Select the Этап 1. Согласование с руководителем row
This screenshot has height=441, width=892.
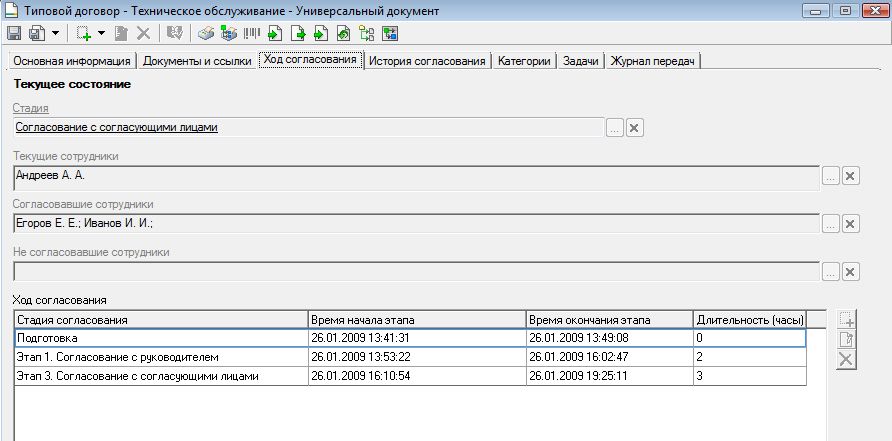[x=410, y=357]
